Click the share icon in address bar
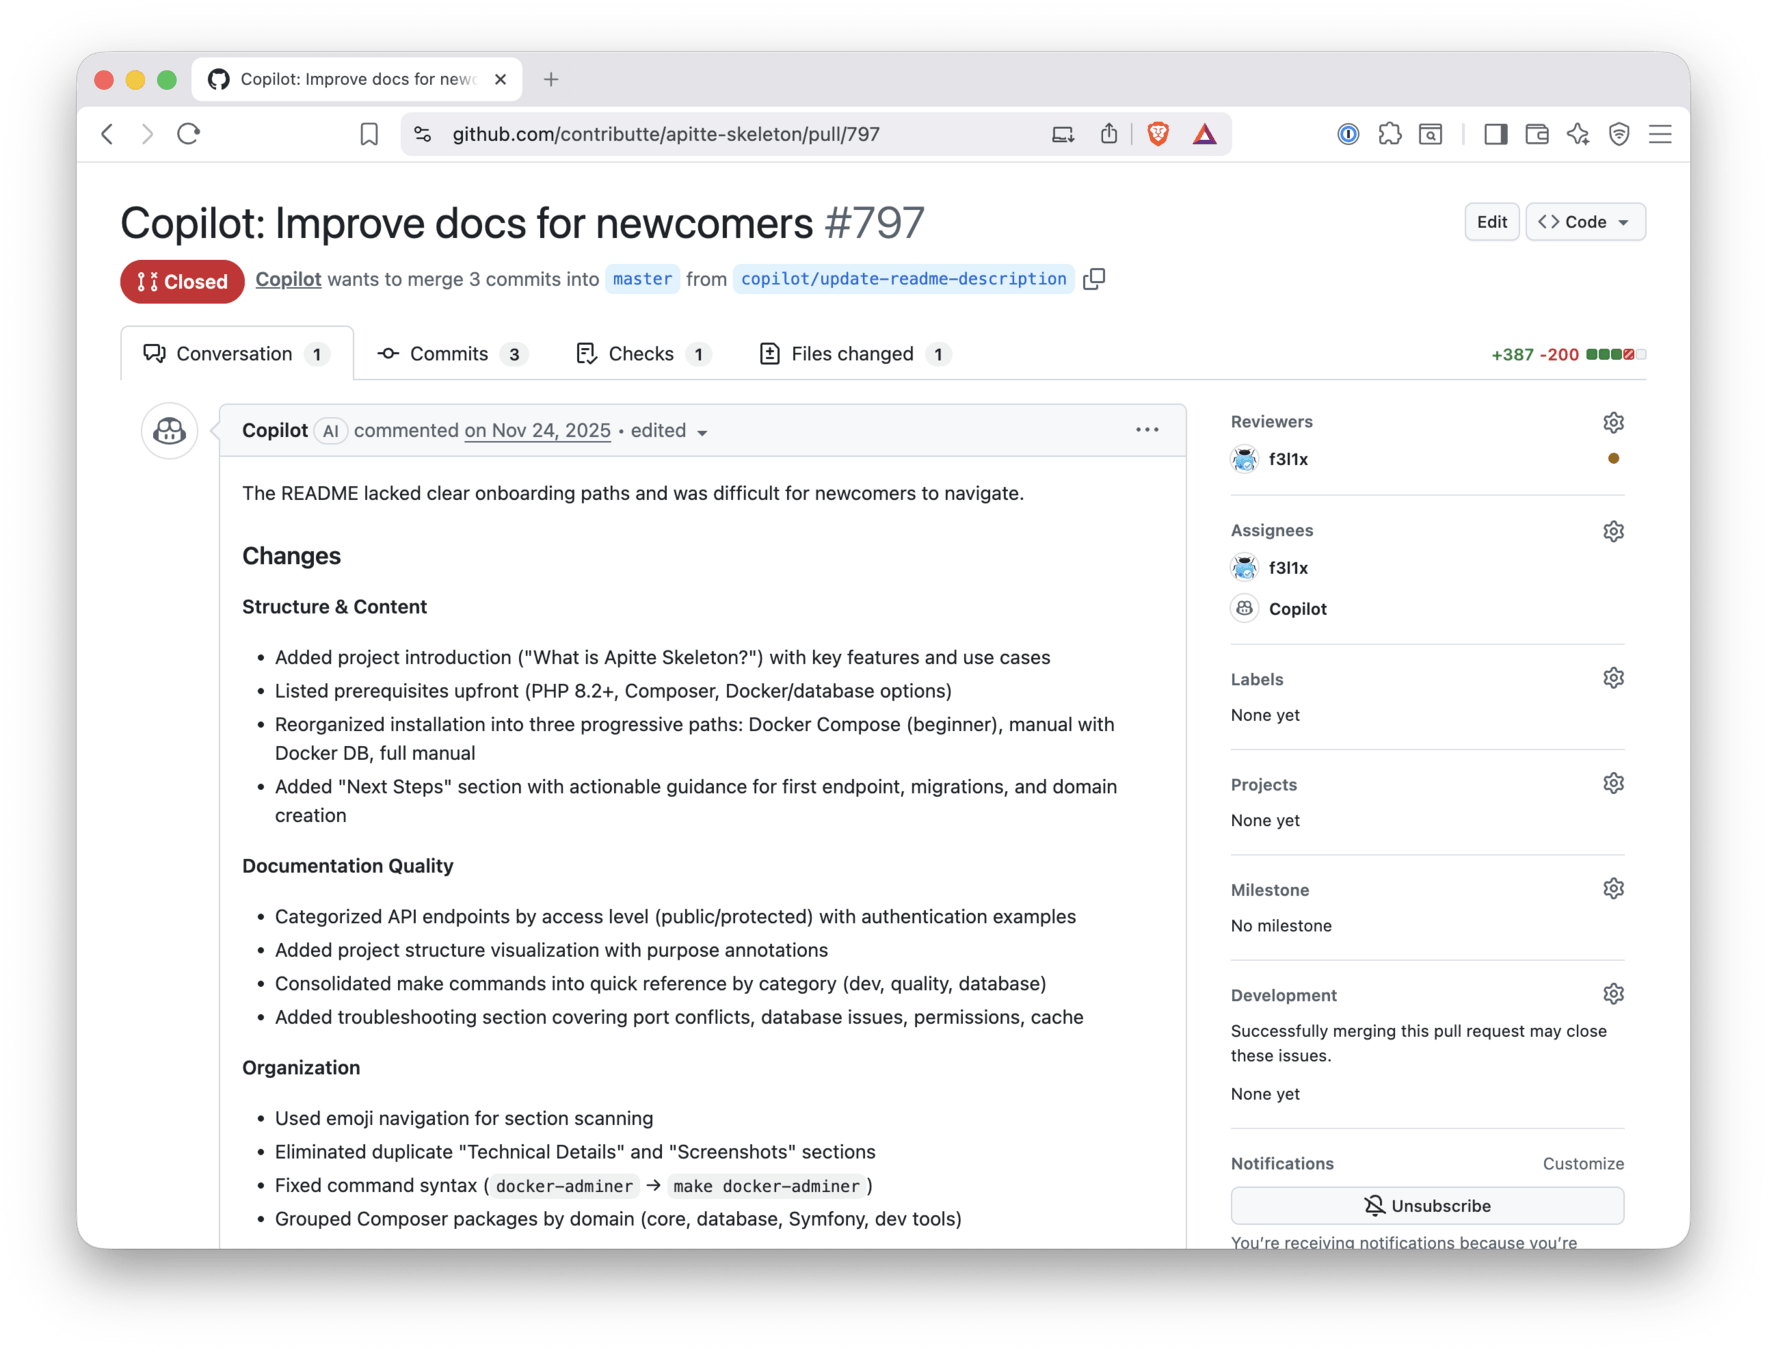Image resolution: width=1767 pixels, height=1350 pixels. (1109, 134)
